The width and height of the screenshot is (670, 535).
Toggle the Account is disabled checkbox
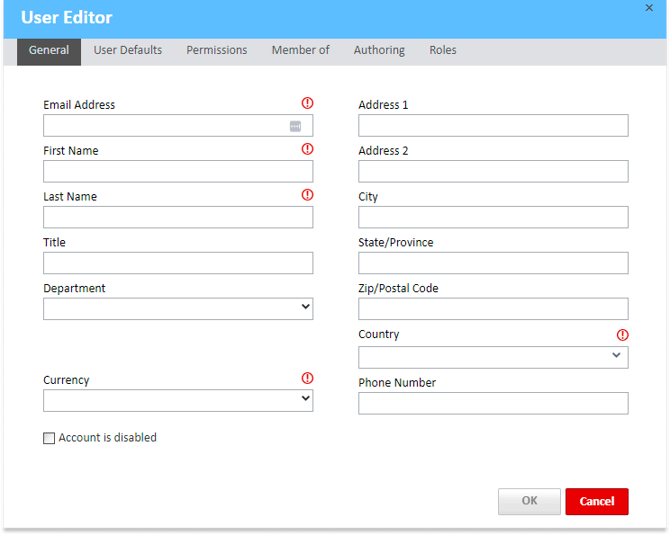(49, 438)
